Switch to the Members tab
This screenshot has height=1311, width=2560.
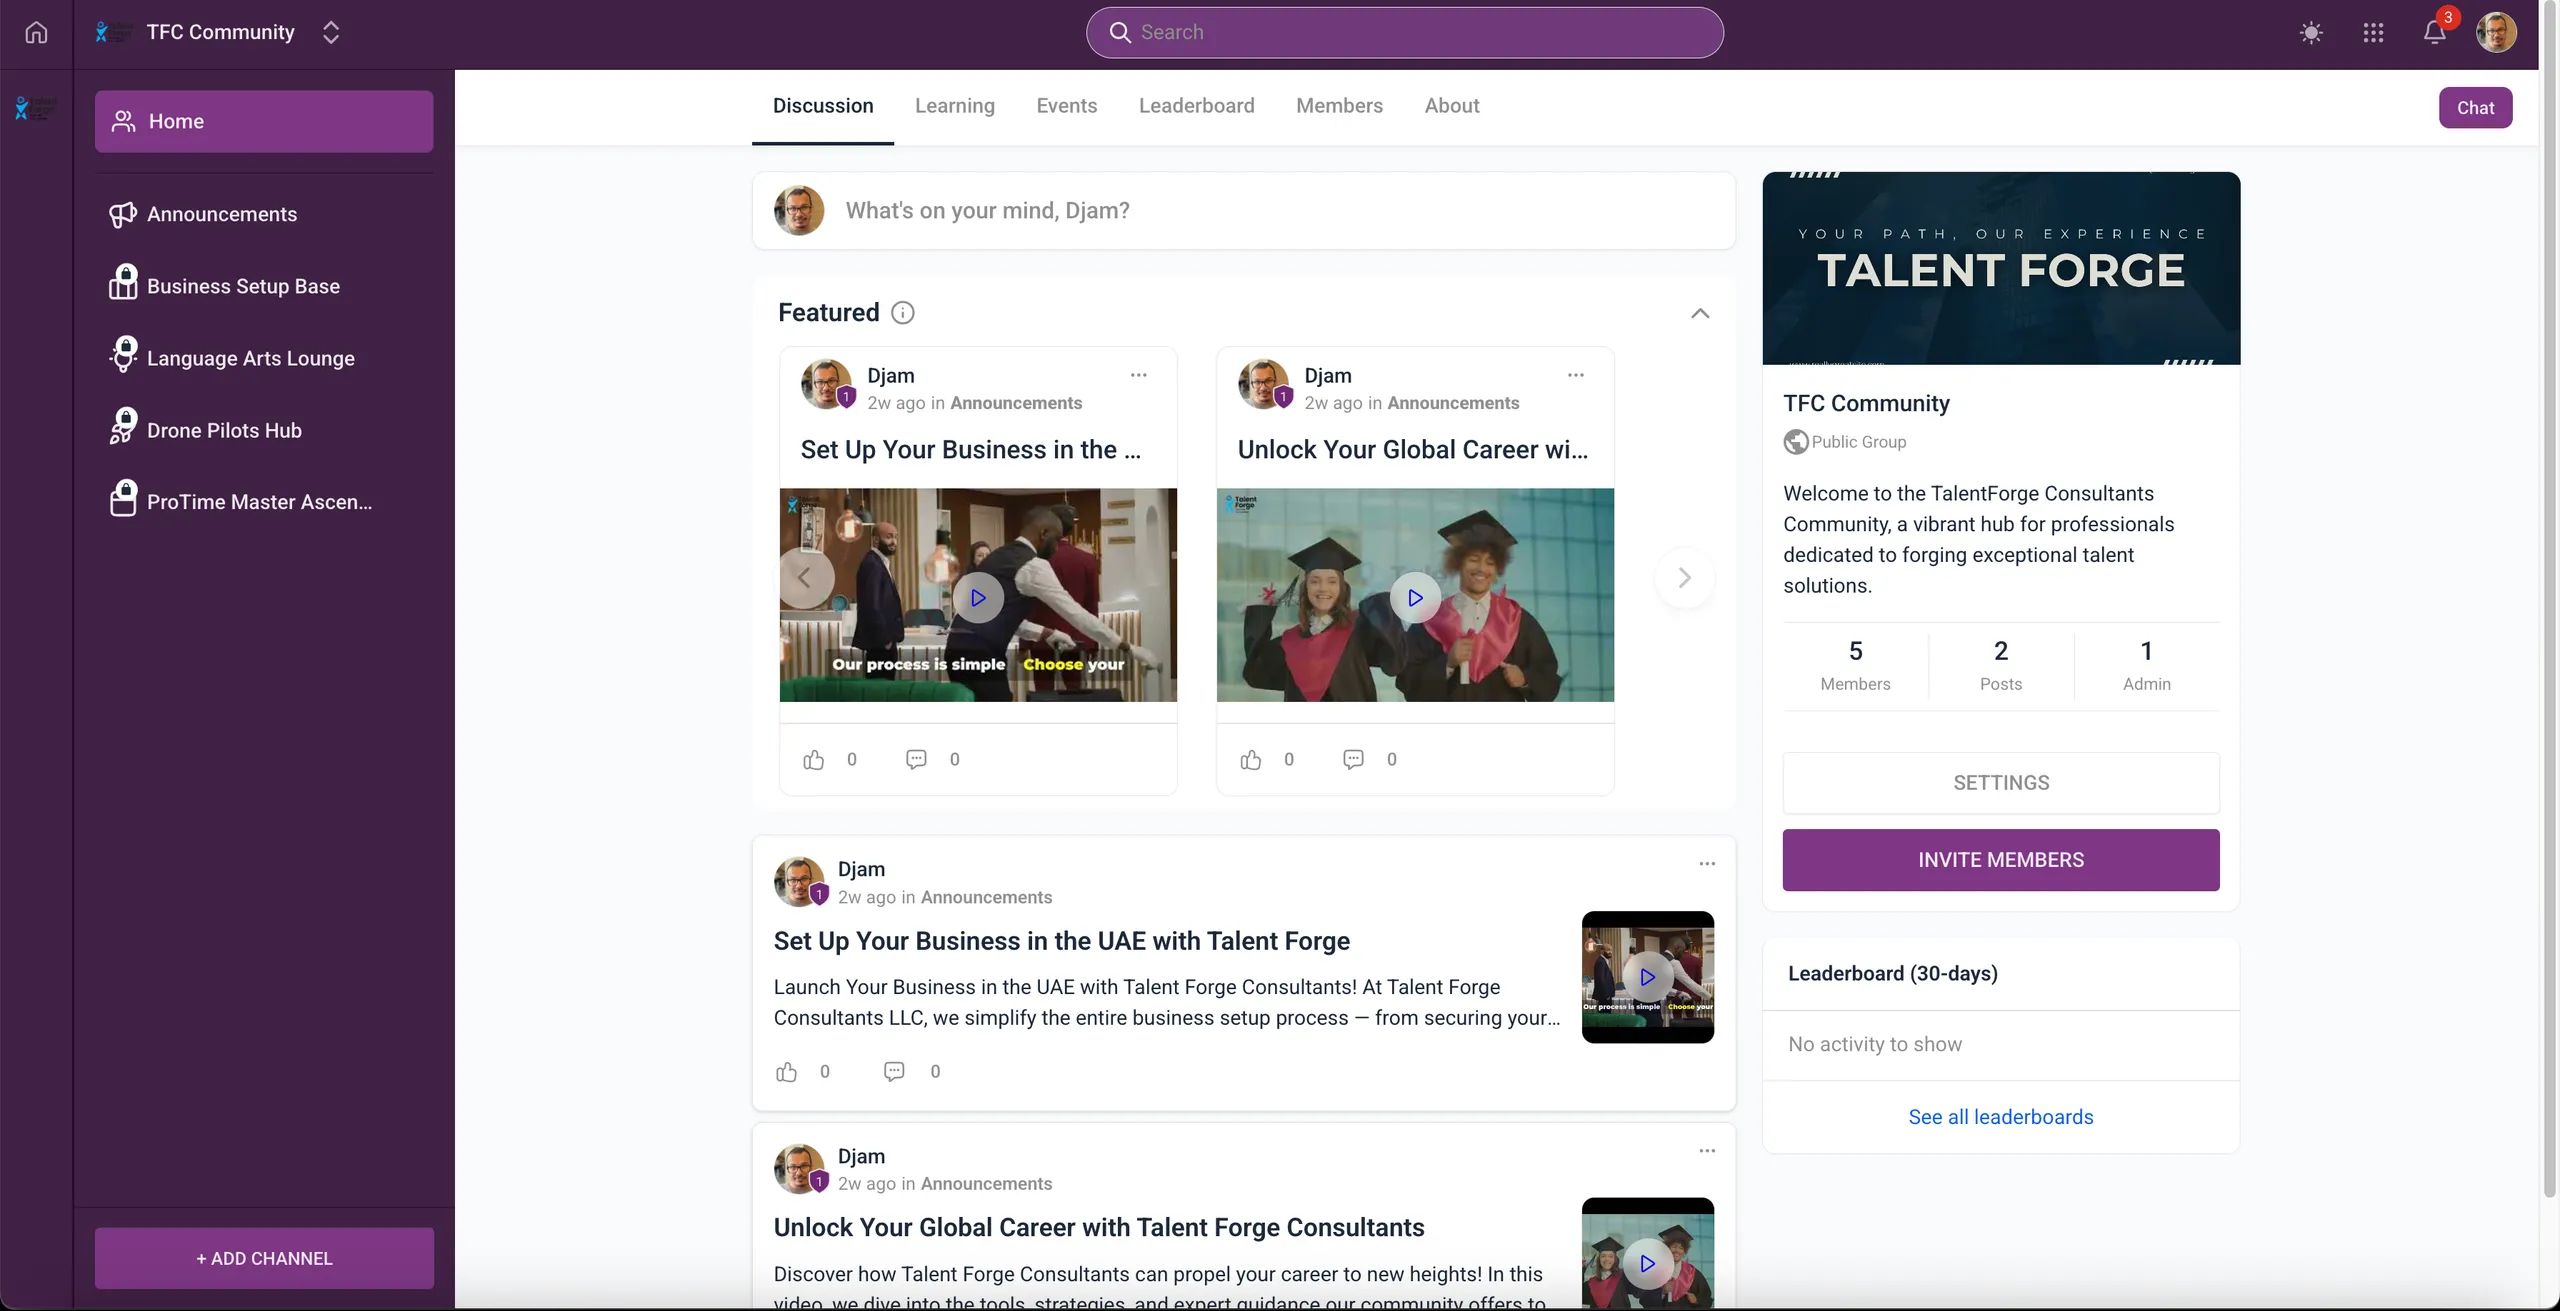click(1339, 106)
